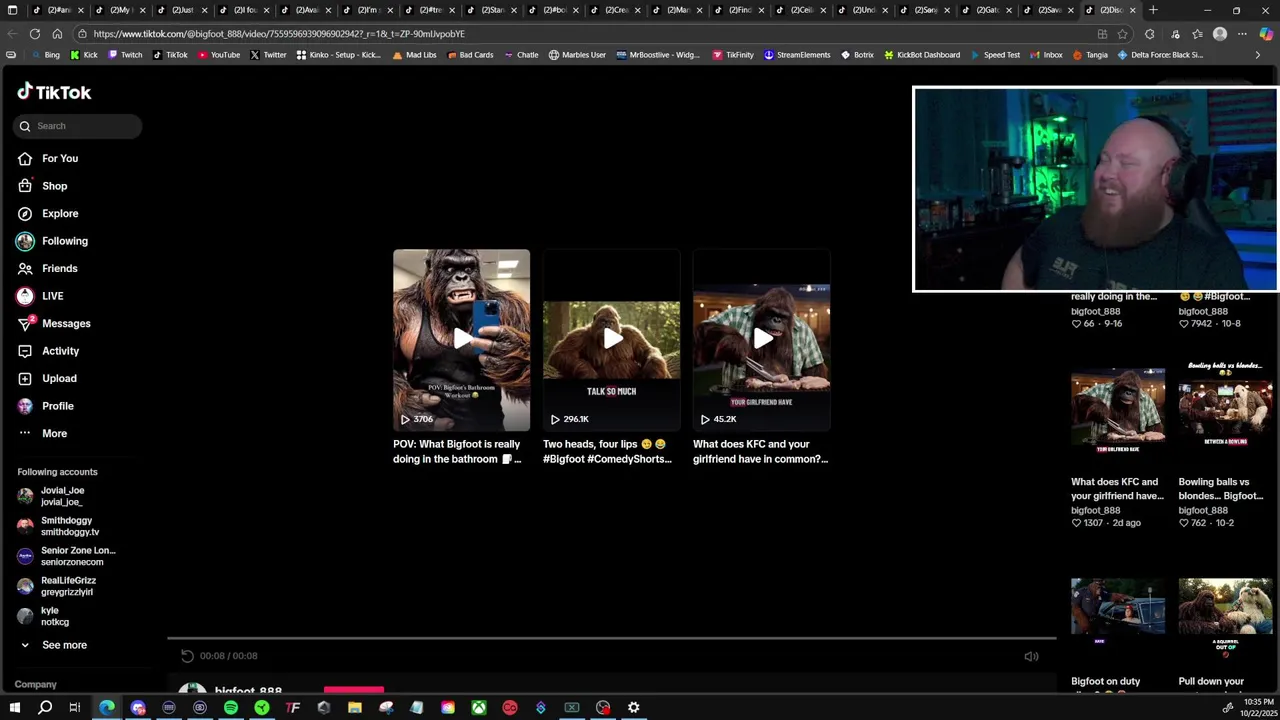Open Bad Cards bookmarks folder
The width and height of the screenshot is (1280, 720).
pos(470,55)
